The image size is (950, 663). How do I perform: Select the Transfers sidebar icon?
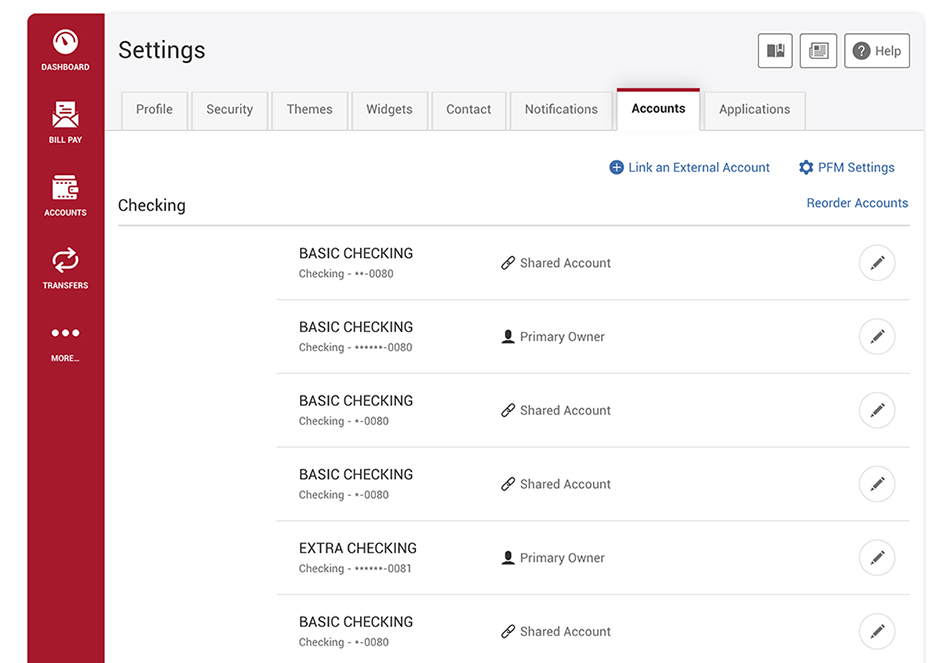tap(65, 268)
